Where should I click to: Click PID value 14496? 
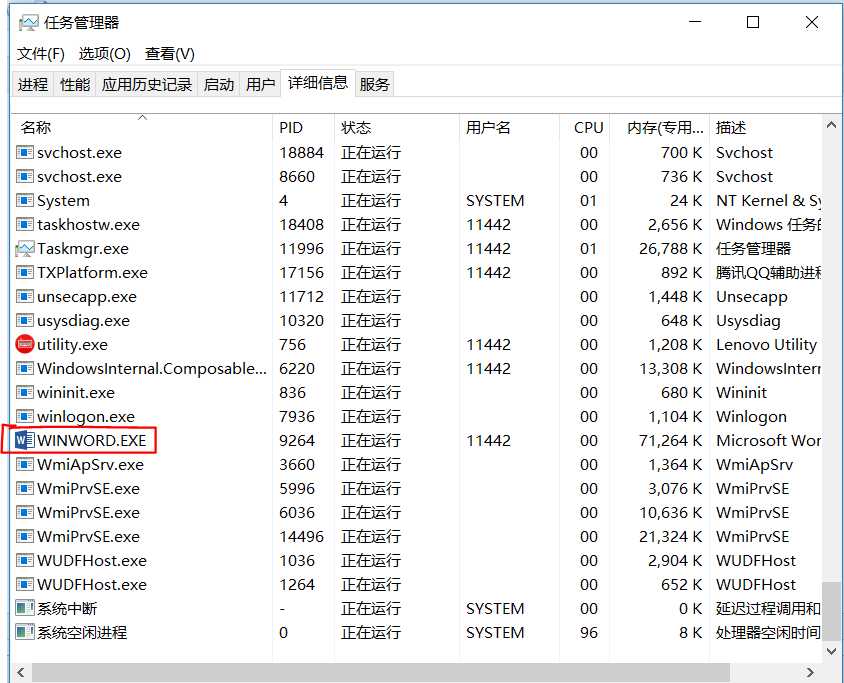tap(301, 537)
